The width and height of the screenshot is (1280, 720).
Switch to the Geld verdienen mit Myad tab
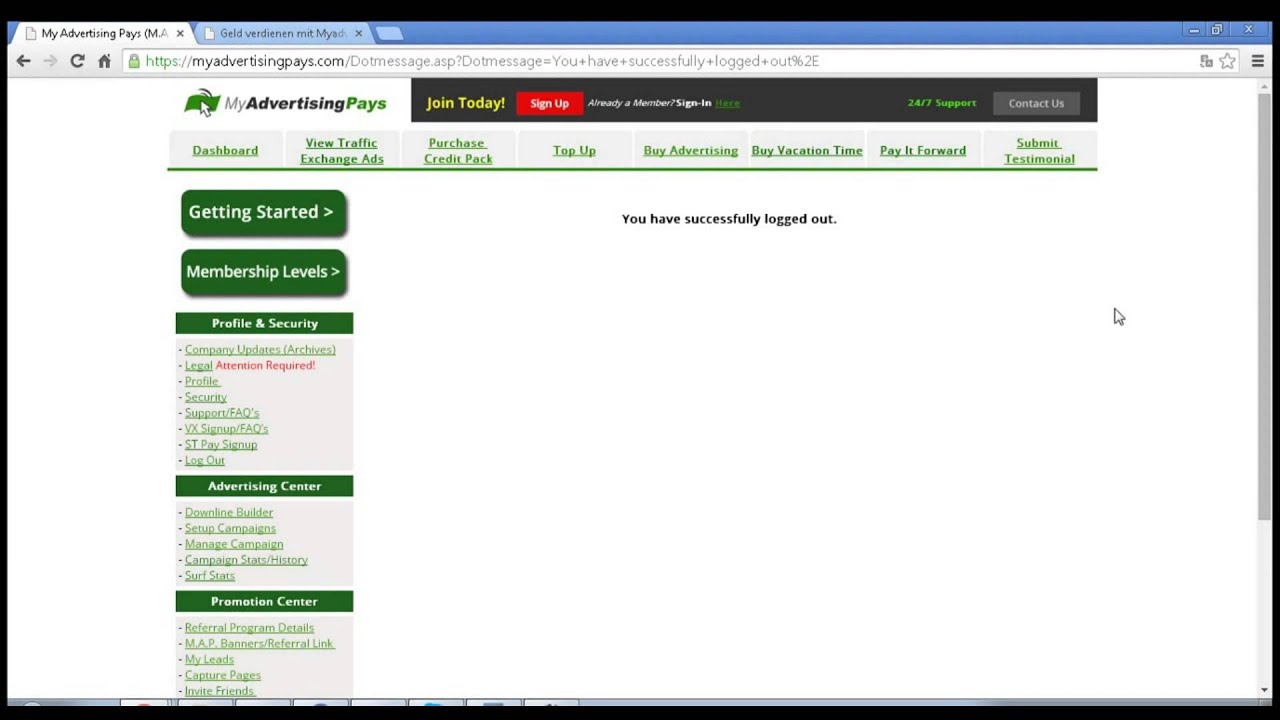point(281,33)
